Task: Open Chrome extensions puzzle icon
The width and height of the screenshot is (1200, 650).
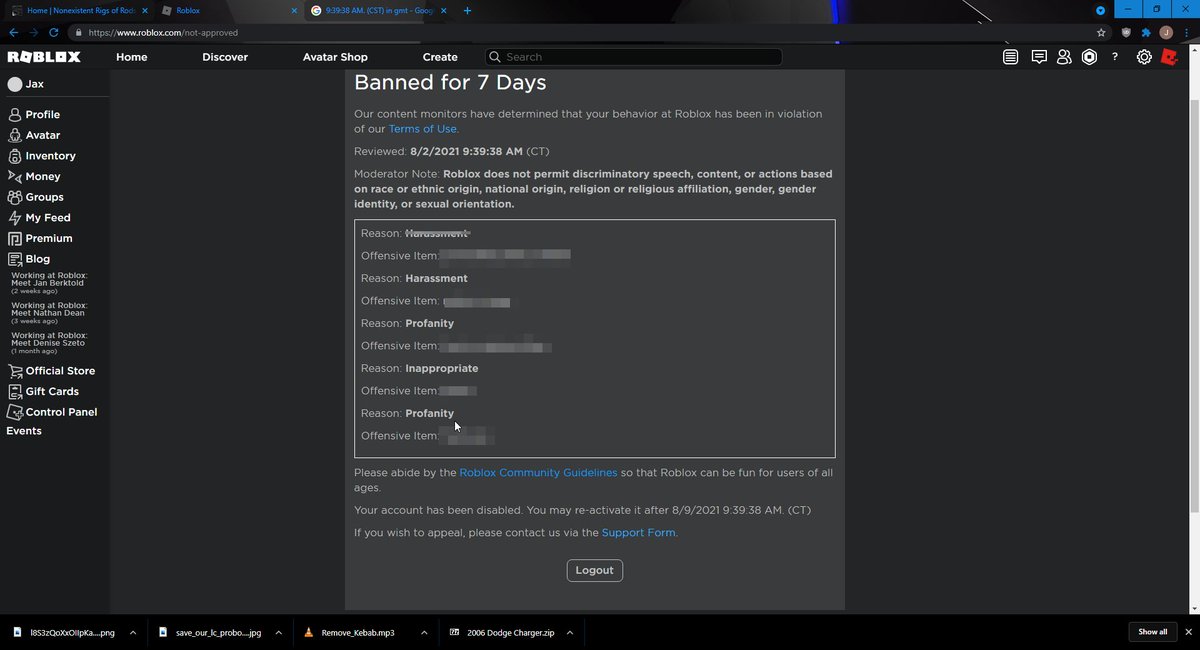Action: pos(1147,32)
